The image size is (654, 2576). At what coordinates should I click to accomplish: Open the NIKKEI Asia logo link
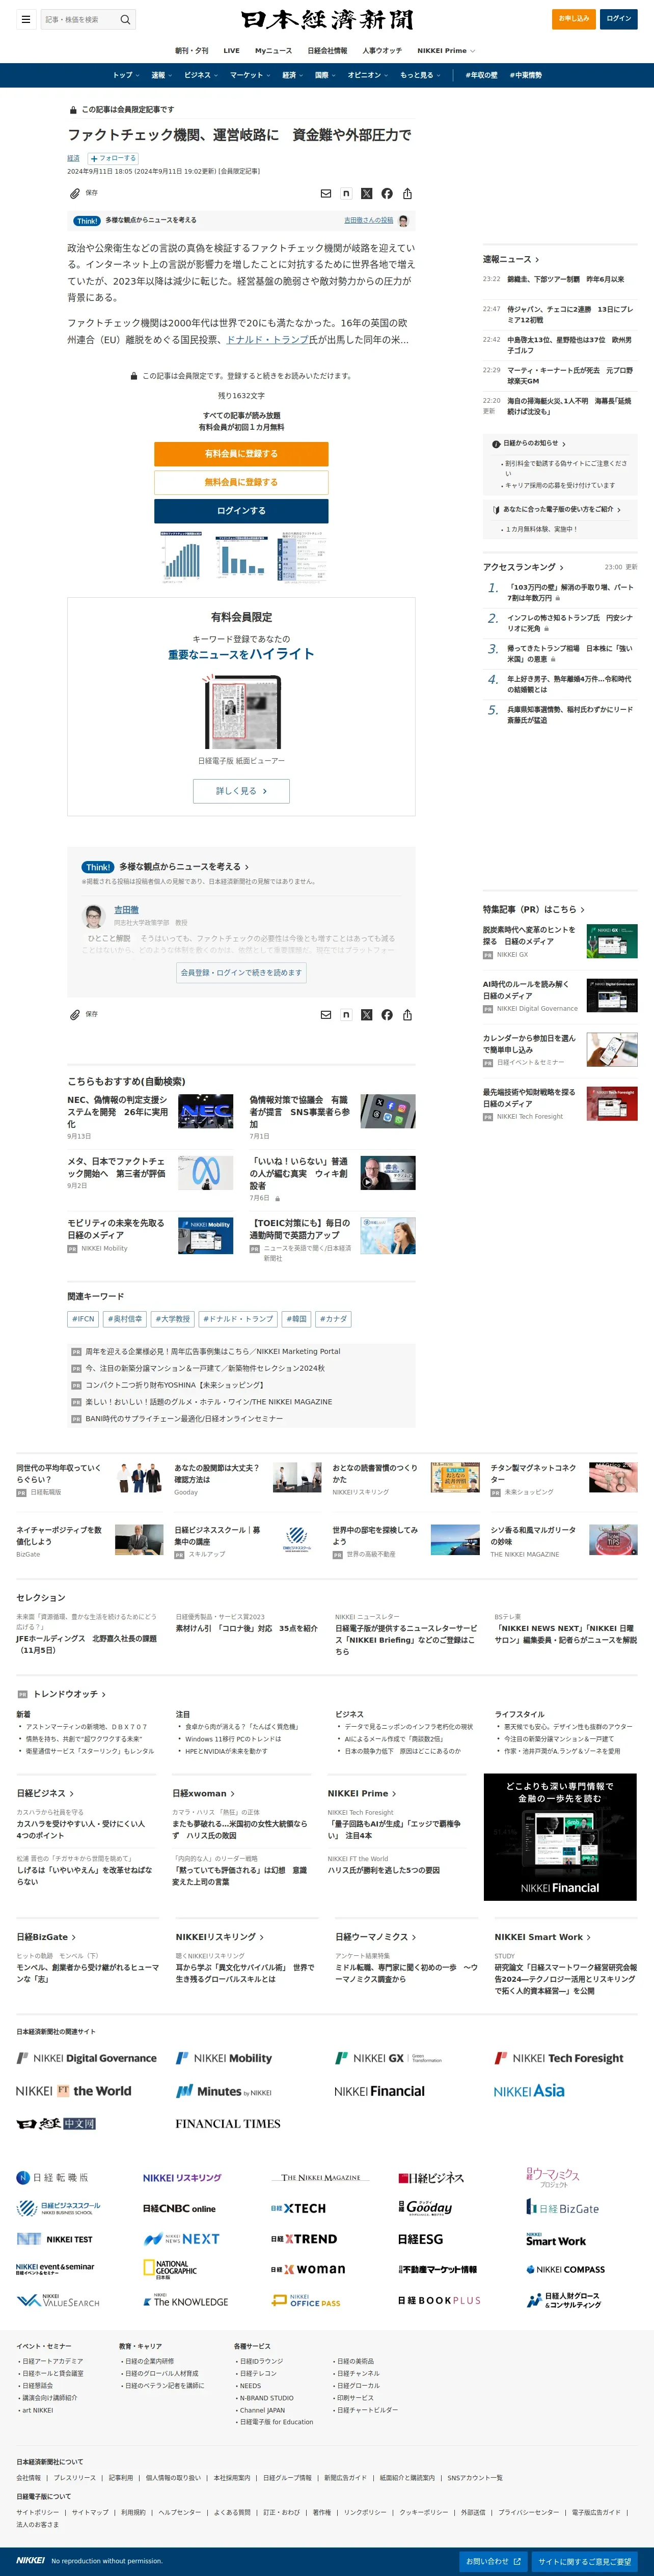tap(529, 2090)
